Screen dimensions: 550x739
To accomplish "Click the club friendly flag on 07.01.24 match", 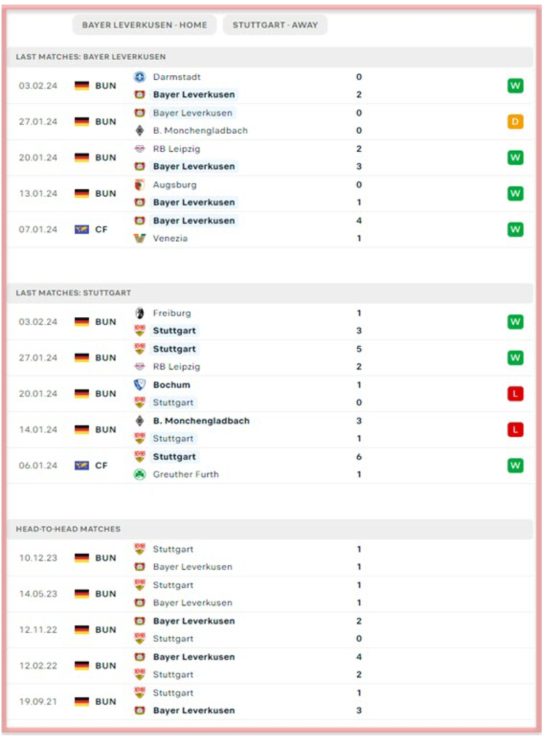I will [82, 230].
